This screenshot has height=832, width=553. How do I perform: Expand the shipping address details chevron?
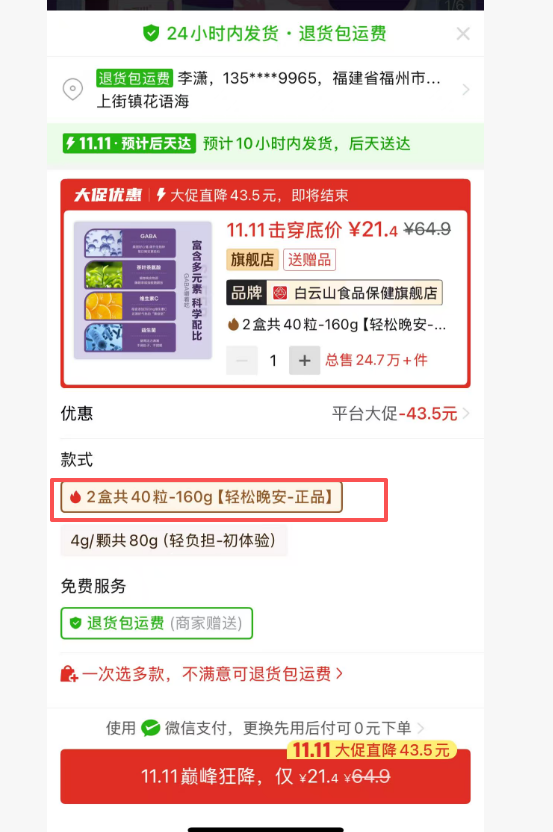coord(465,90)
